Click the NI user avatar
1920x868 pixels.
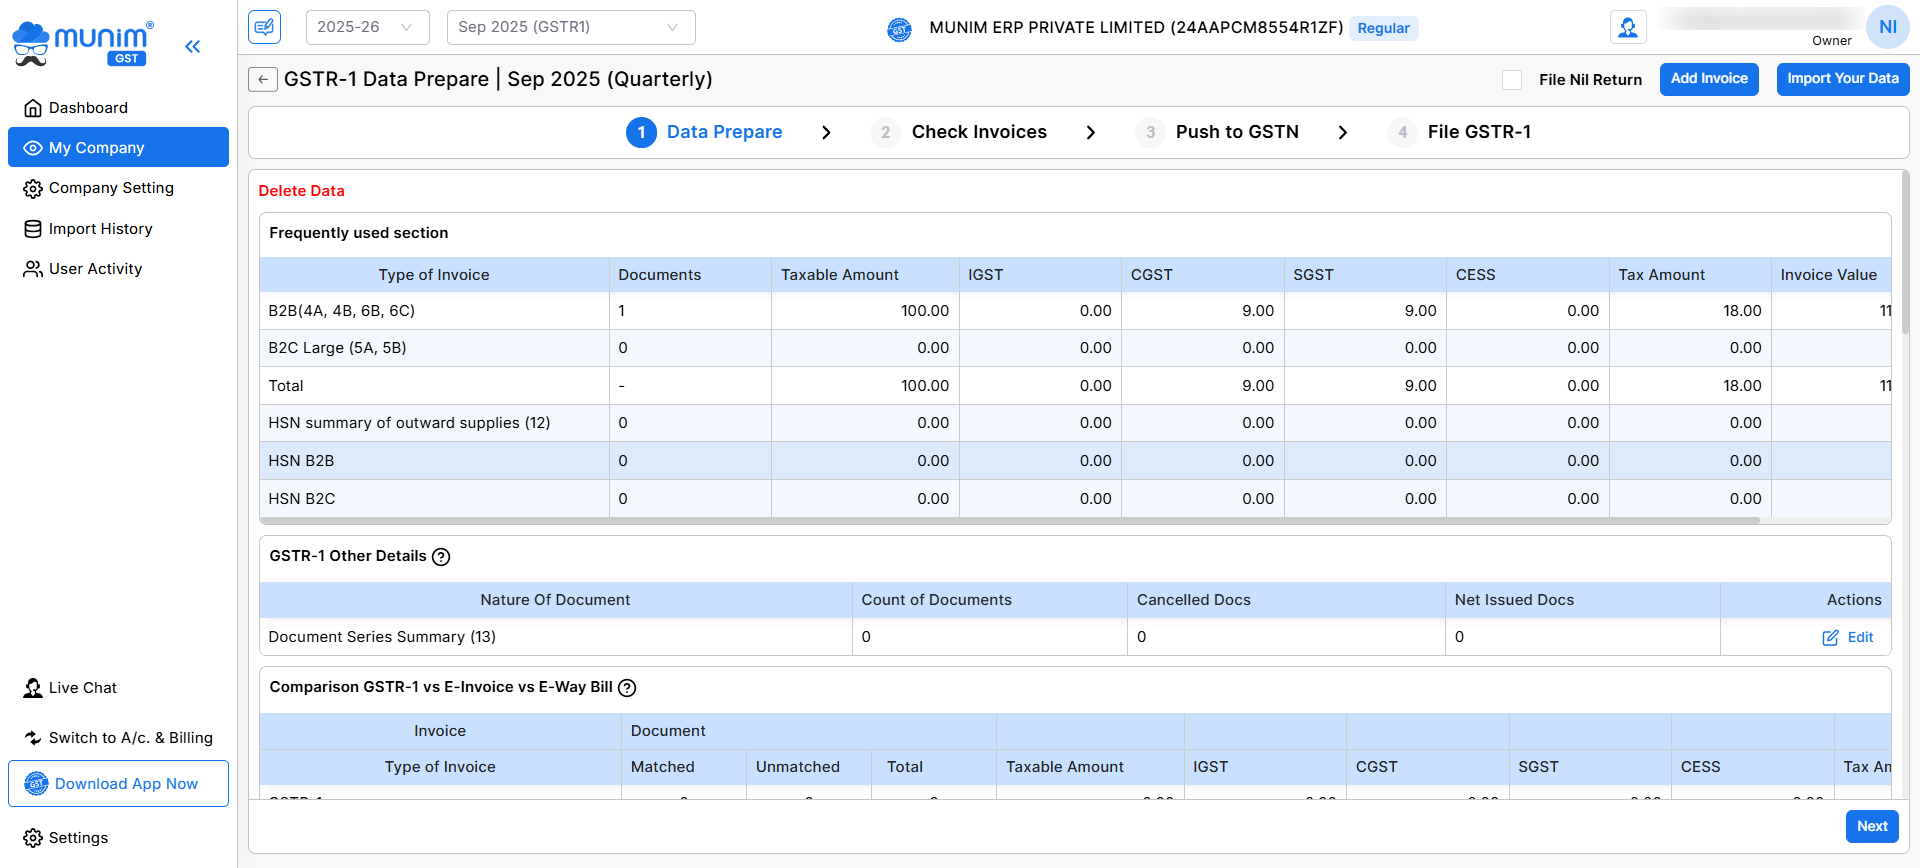(1887, 27)
